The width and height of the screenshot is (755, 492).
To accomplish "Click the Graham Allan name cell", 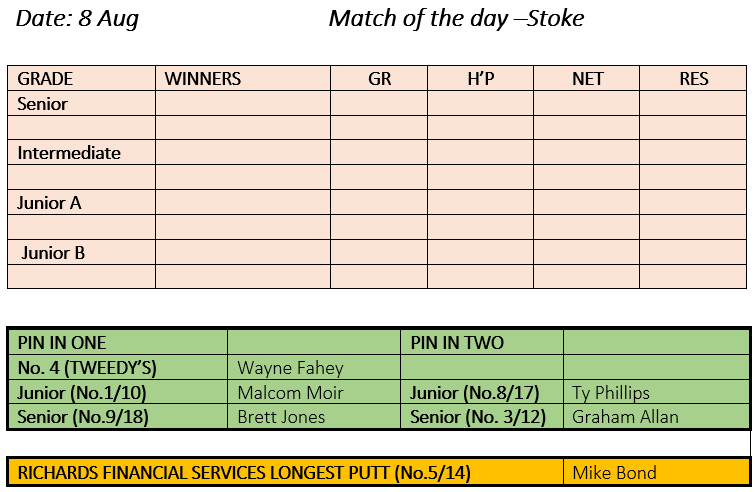I will [657, 416].
